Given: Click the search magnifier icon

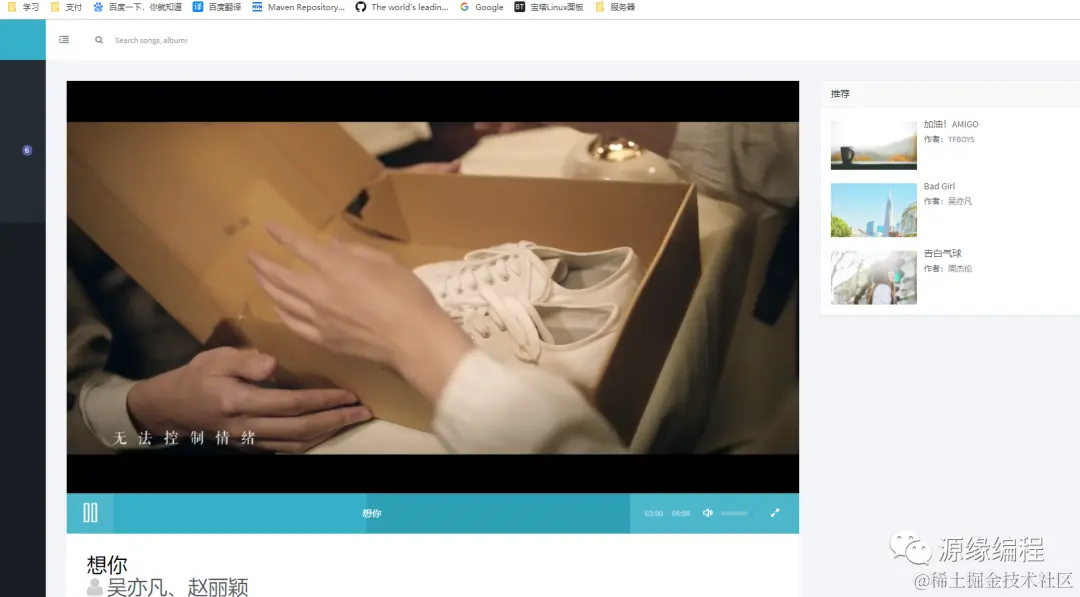Looking at the screenshot, I should coord(99,40).
